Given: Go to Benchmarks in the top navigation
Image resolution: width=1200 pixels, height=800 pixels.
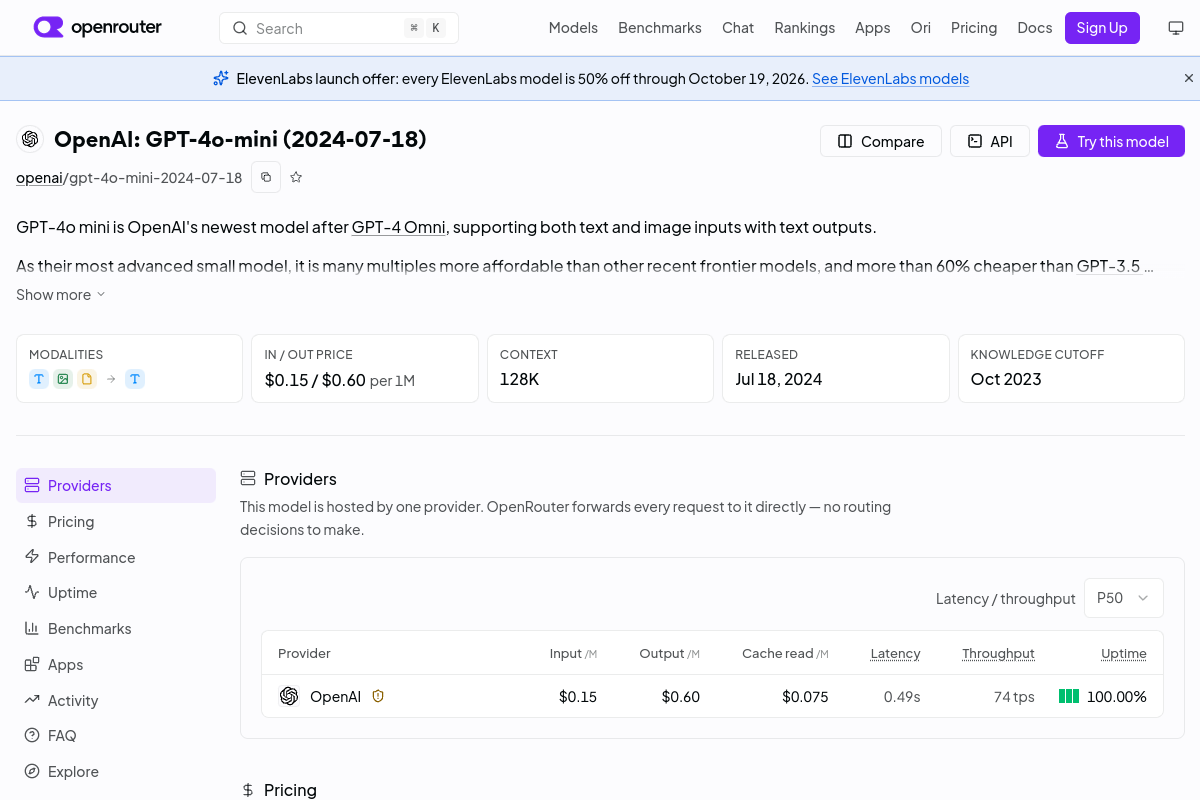Looking at the screenshot, I should pos(660,28).
